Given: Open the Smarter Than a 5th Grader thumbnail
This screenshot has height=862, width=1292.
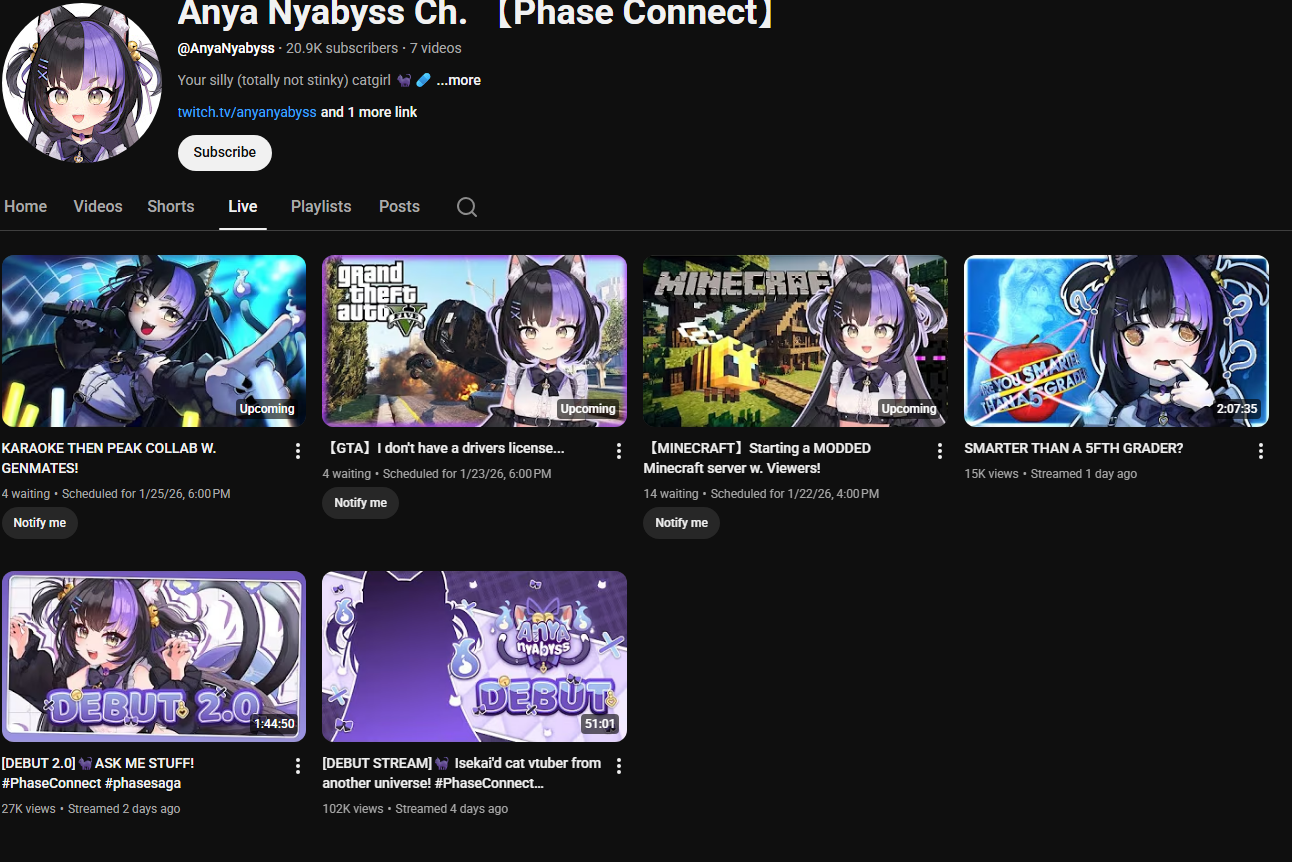Looking at the screenshot, I should pyautogui.click(x=1116, y=341).
